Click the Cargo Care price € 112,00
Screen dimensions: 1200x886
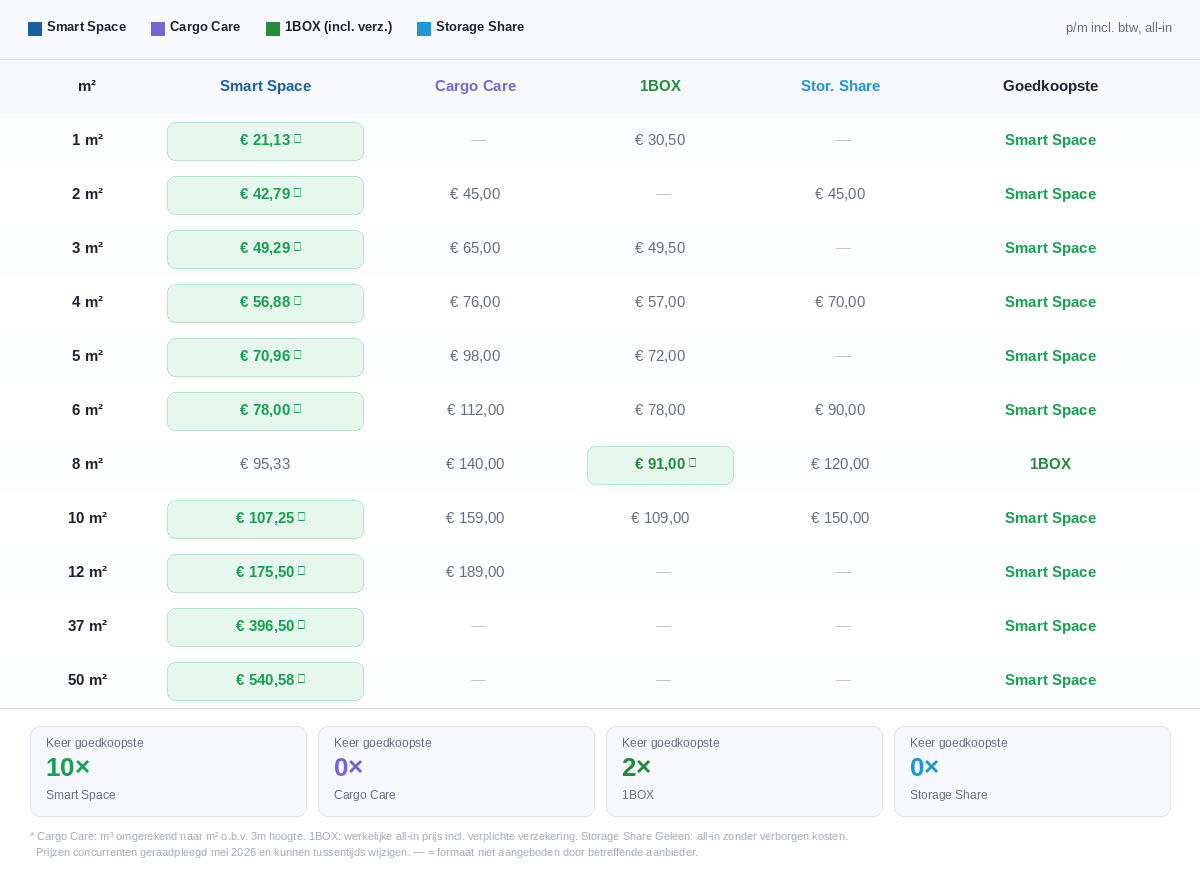pyautogui.click(x=475, y=410)
